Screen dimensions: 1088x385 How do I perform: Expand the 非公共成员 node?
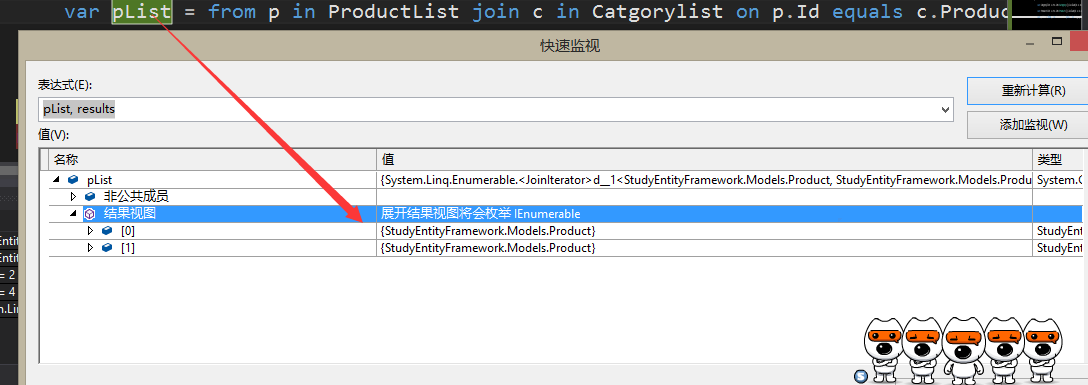[x=74, y=197]
